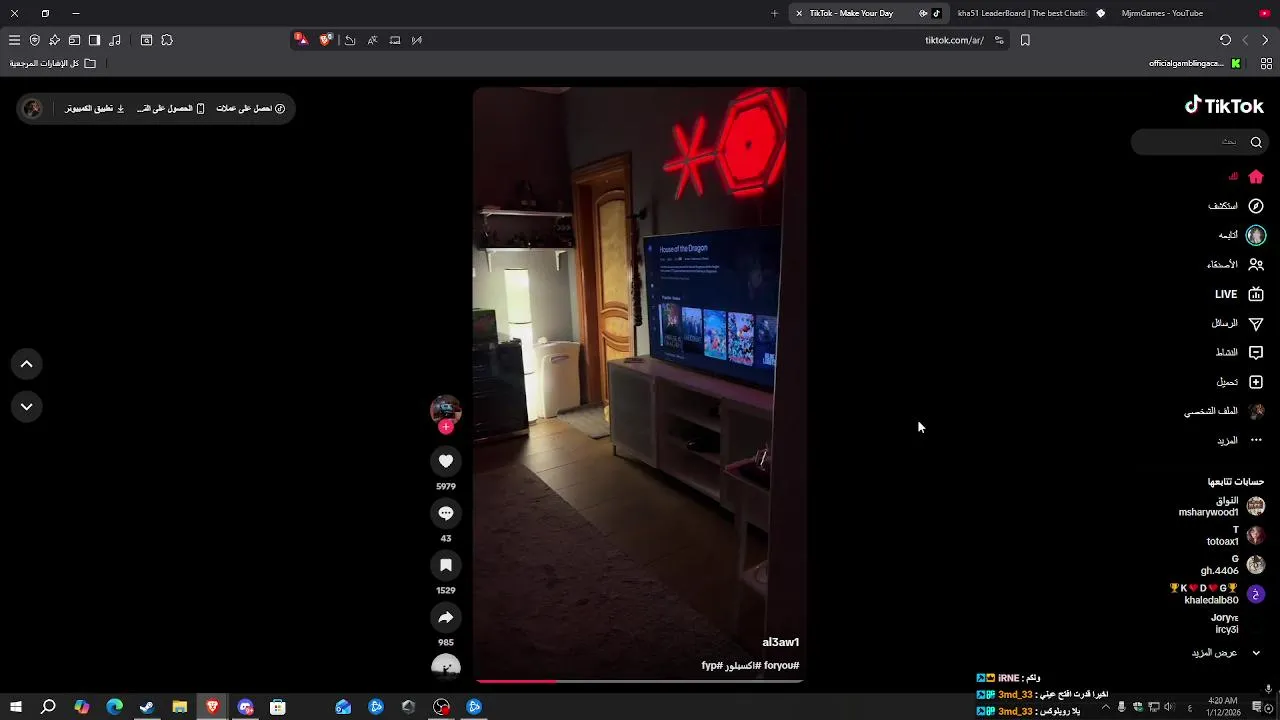Open Discord from the taskbar
This screenshot has width=1280, height=720.
click(x=245, y=707)
